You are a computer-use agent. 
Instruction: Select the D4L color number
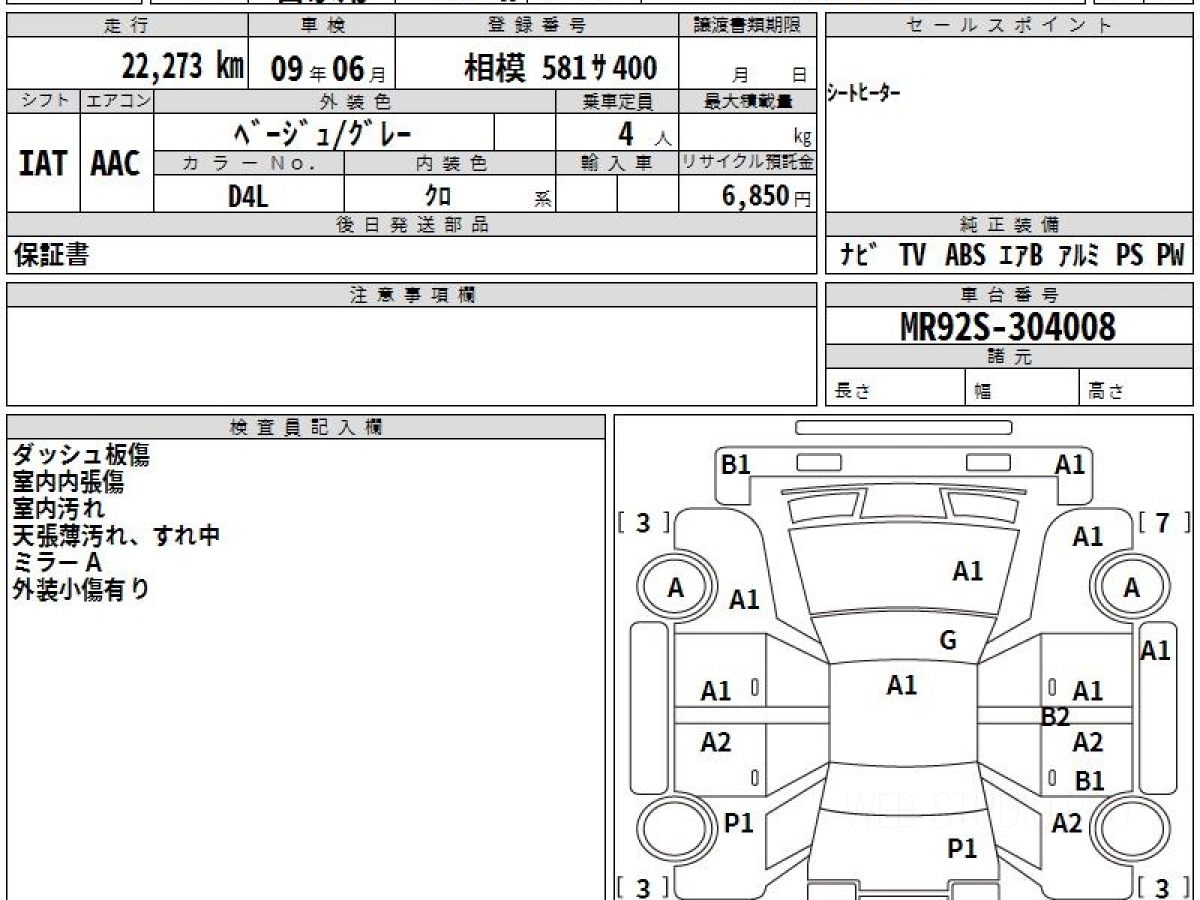248,196
